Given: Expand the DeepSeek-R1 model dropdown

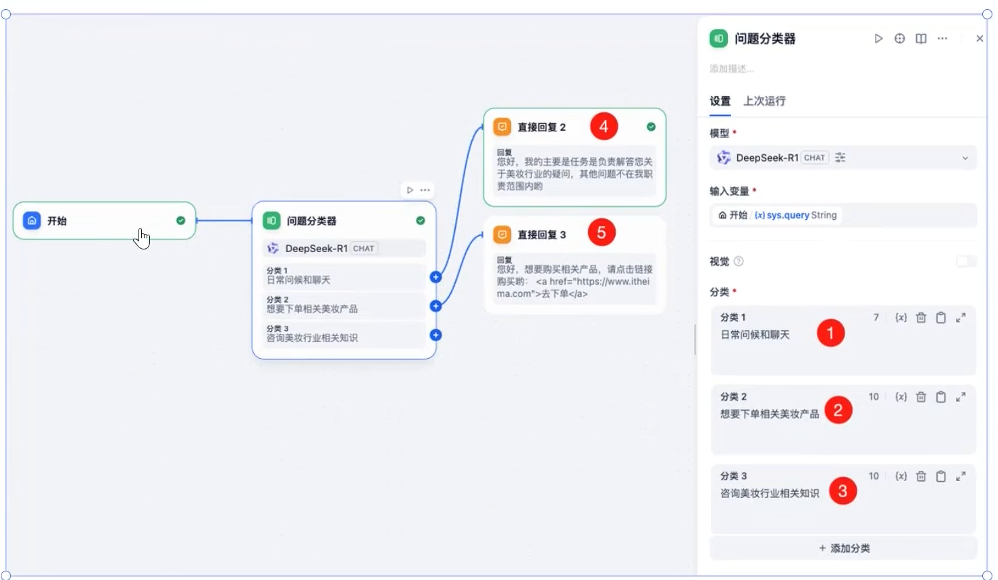Looking at the screenshot, I should click(965, 158).
